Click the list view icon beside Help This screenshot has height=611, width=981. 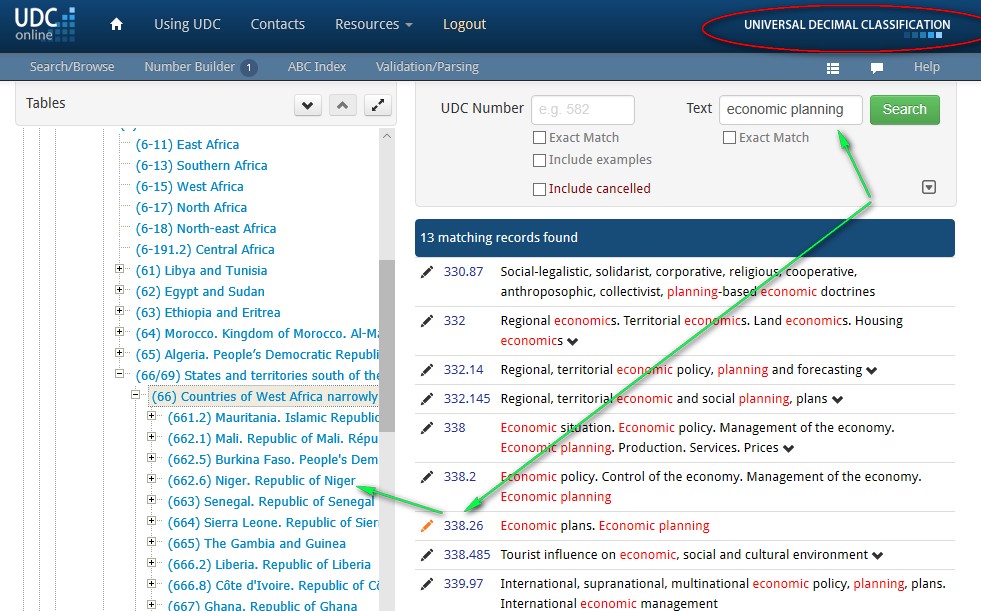832,68
